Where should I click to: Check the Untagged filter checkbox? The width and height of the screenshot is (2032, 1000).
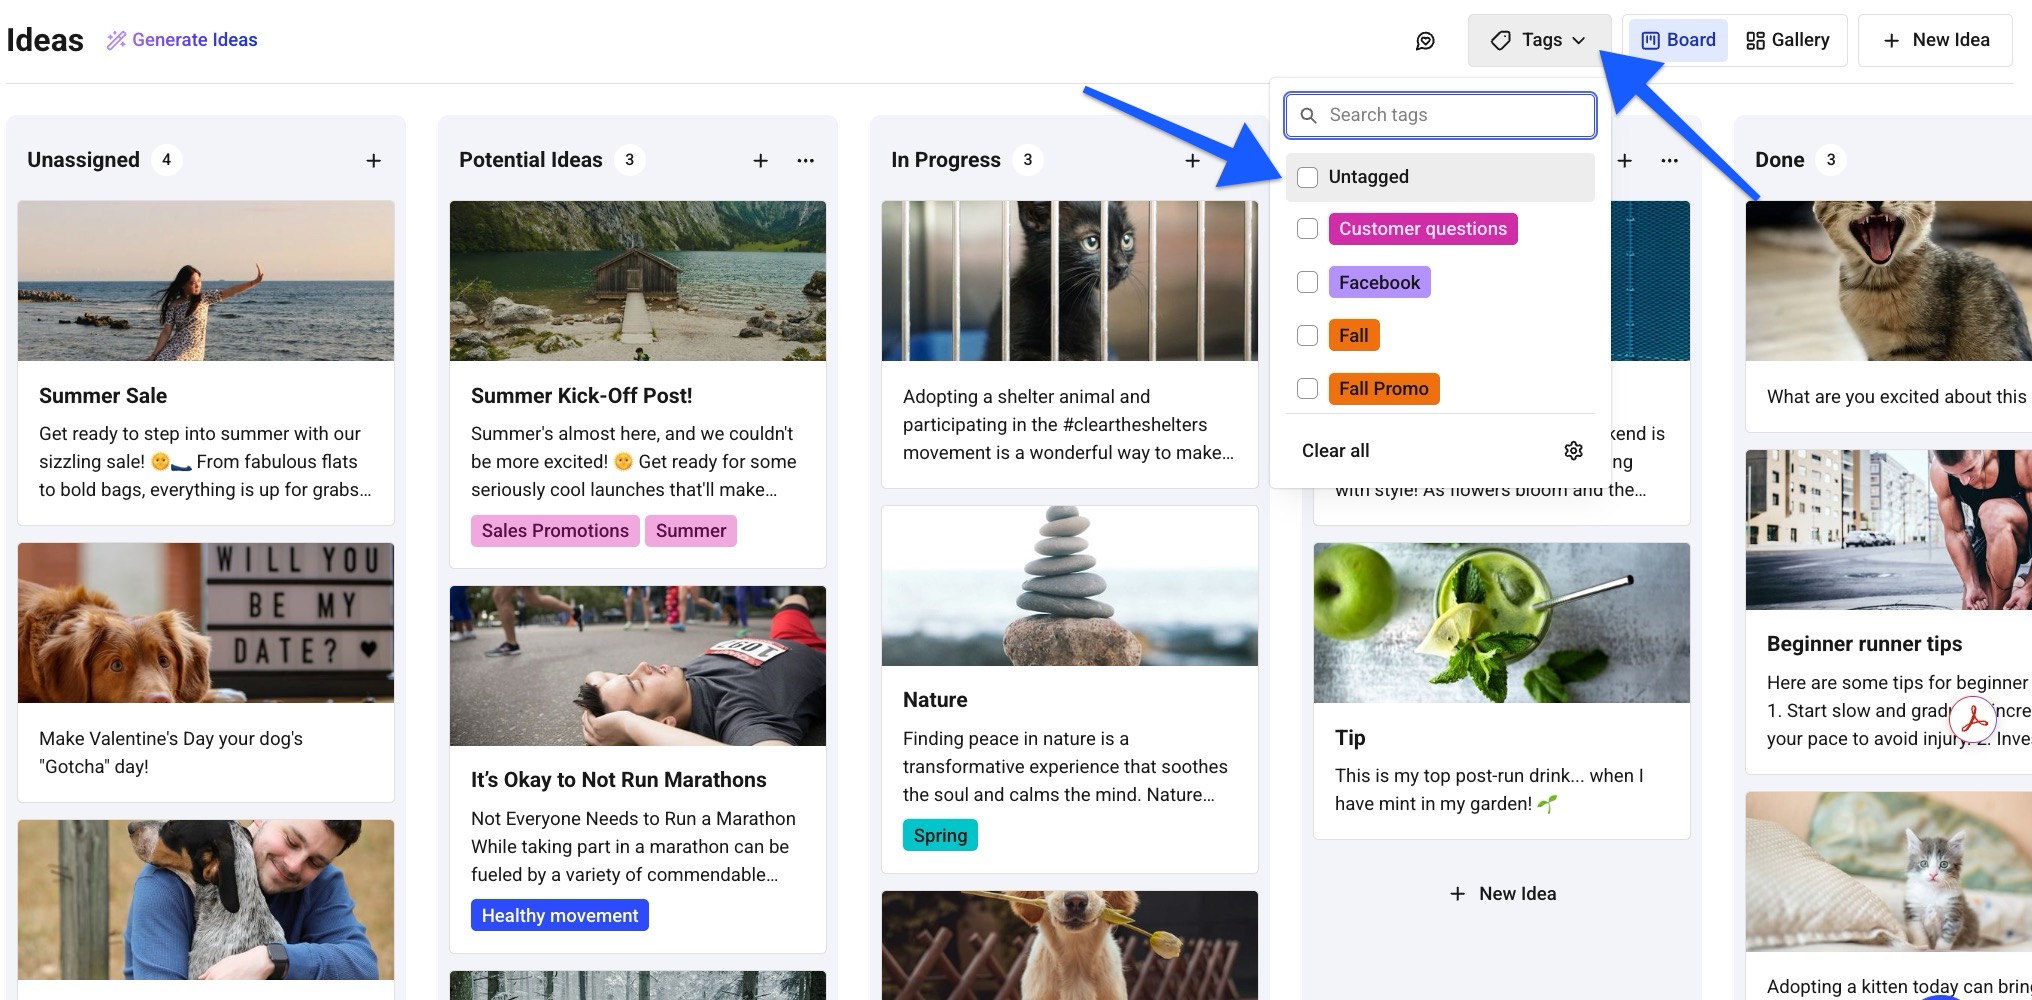[1307, 177]
